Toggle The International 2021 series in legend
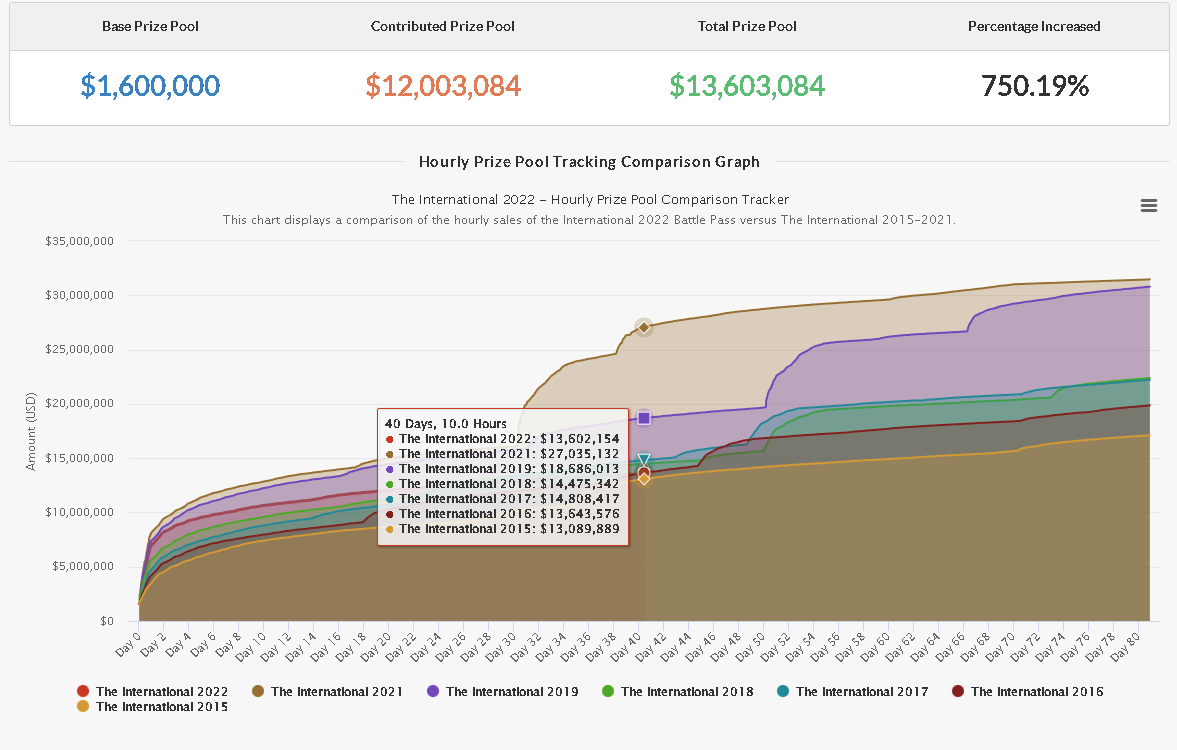 pyautogui.click(x=327, y=691)
